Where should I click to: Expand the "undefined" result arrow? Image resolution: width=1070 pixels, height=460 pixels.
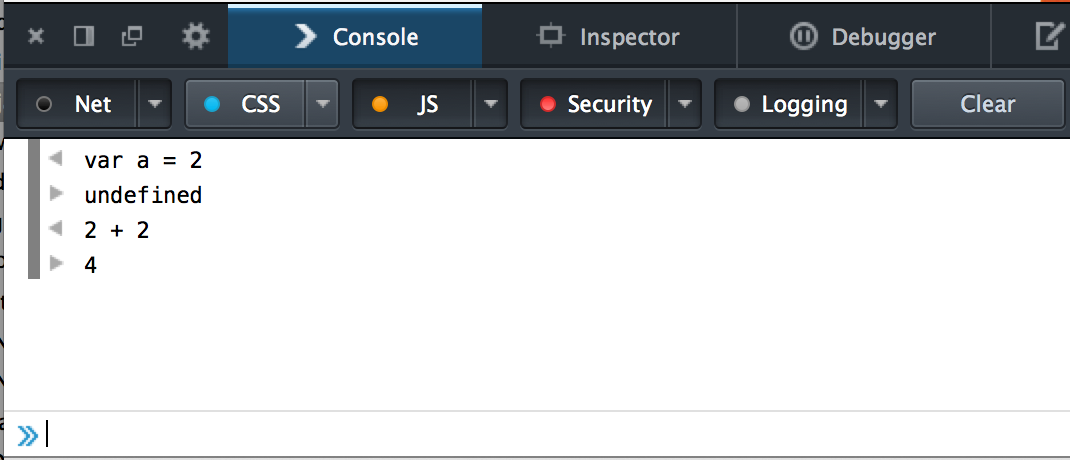(57, 194)
